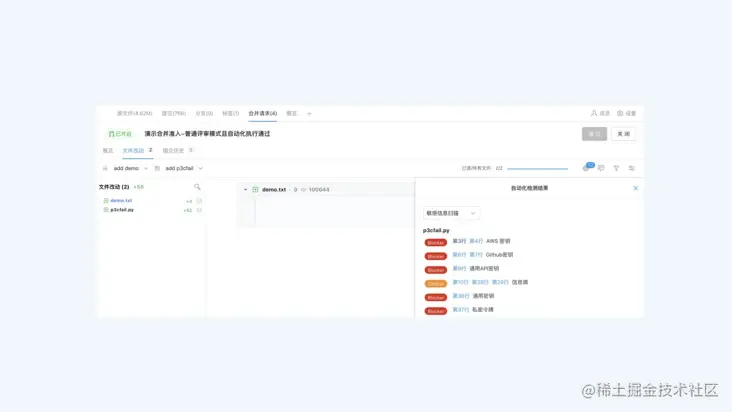Open the 提交 tab

(x=174, y=113)
